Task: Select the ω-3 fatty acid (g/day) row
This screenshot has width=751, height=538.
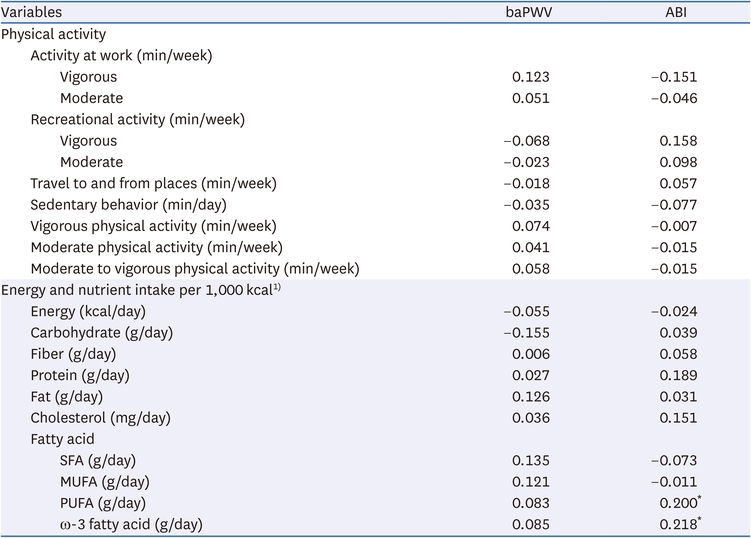Action: 375,525
